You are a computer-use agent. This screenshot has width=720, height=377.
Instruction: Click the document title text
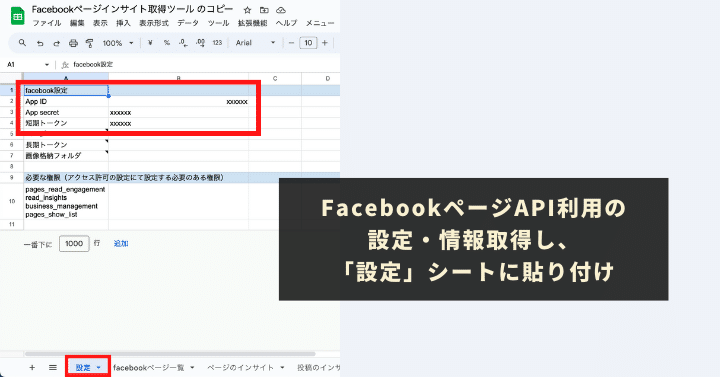tap(133, 9)
